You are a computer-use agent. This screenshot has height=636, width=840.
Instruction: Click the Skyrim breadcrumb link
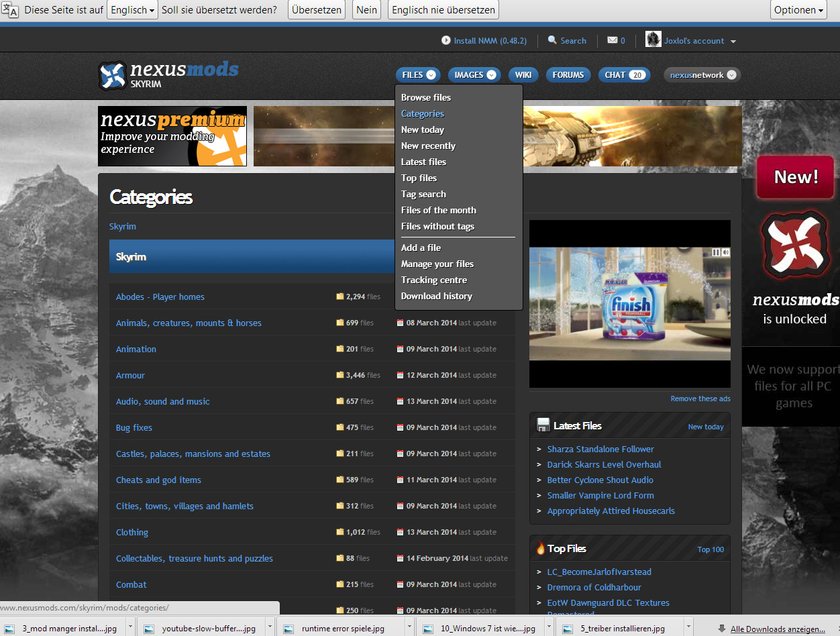click(x=123, y=226)
